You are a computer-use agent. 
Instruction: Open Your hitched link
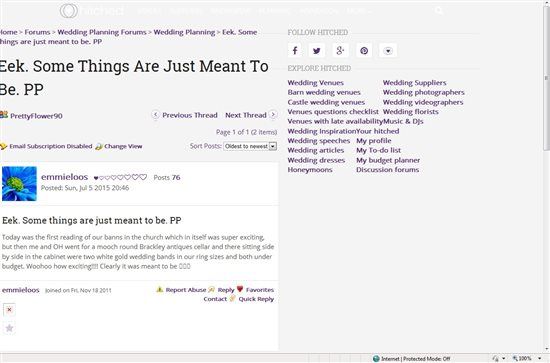pyautogui.click(x=378, y=131)
